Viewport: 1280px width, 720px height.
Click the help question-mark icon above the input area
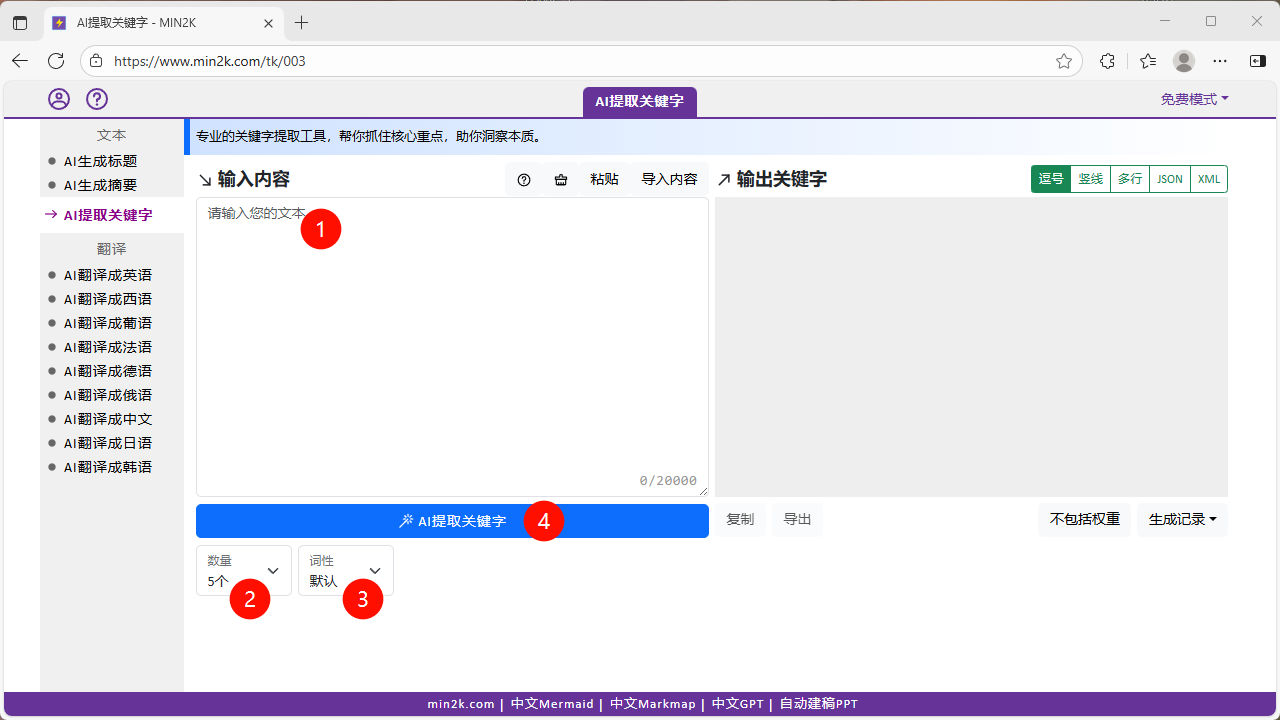[x=524, y=180]
